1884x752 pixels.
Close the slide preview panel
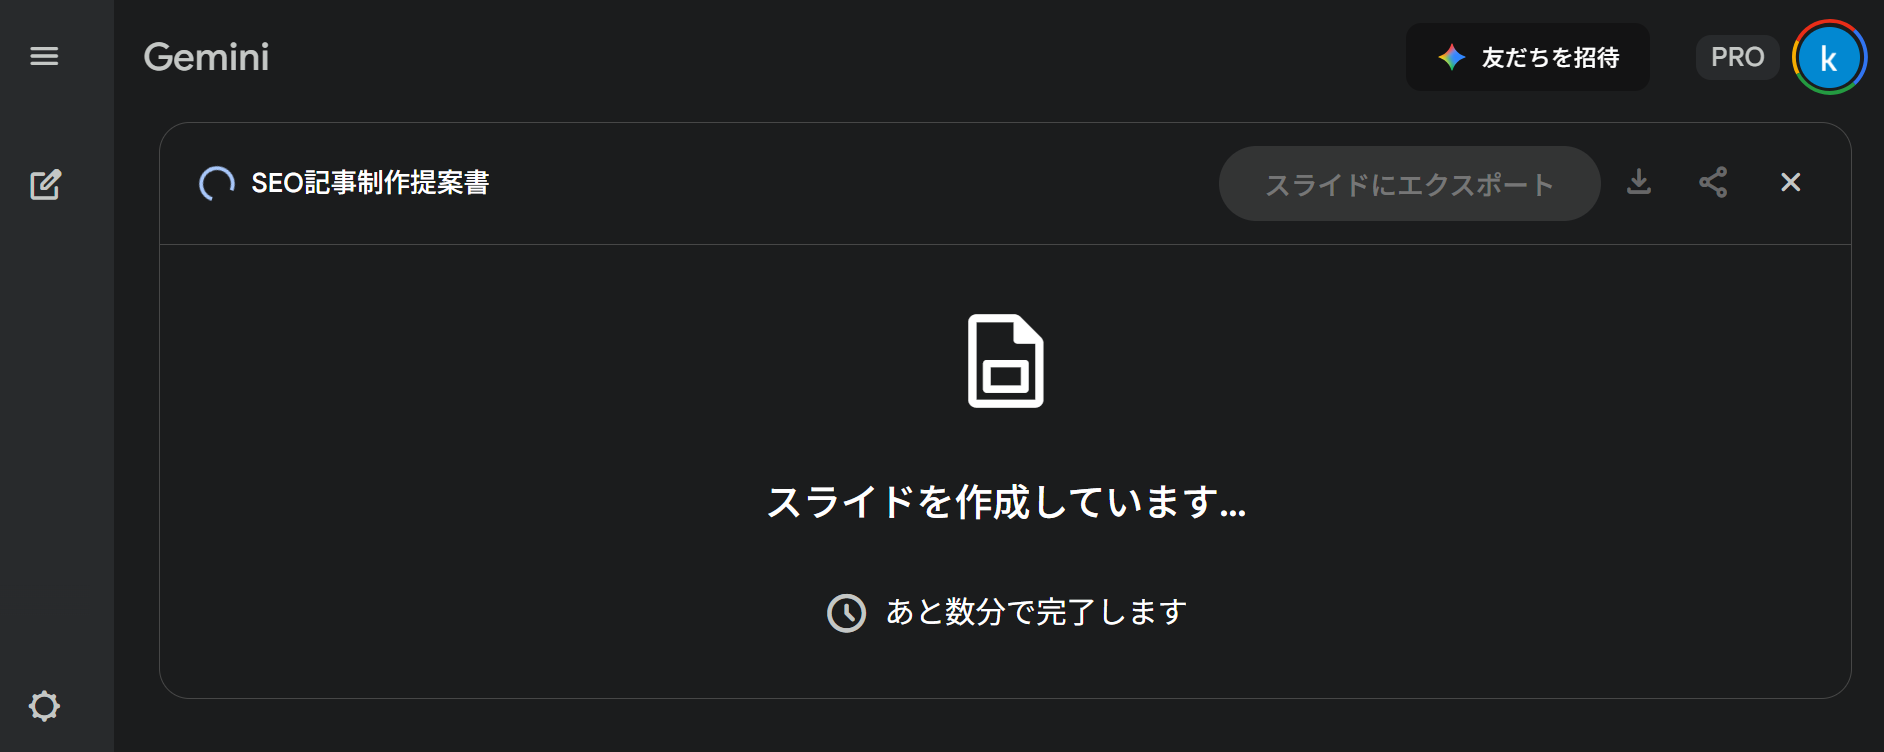click(1790, 182)
